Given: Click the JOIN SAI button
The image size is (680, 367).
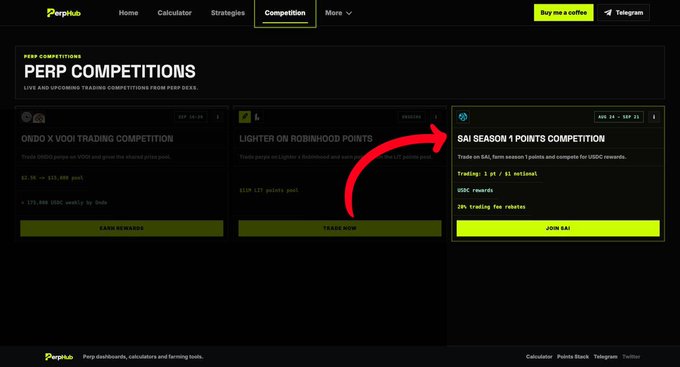Looking at the screenshot, I should pyautogui.click(x=558, y=228).
